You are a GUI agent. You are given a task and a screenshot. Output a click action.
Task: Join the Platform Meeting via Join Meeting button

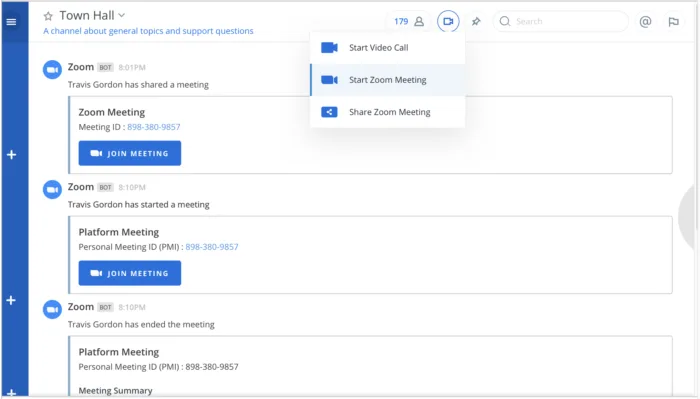click(130, 273)
